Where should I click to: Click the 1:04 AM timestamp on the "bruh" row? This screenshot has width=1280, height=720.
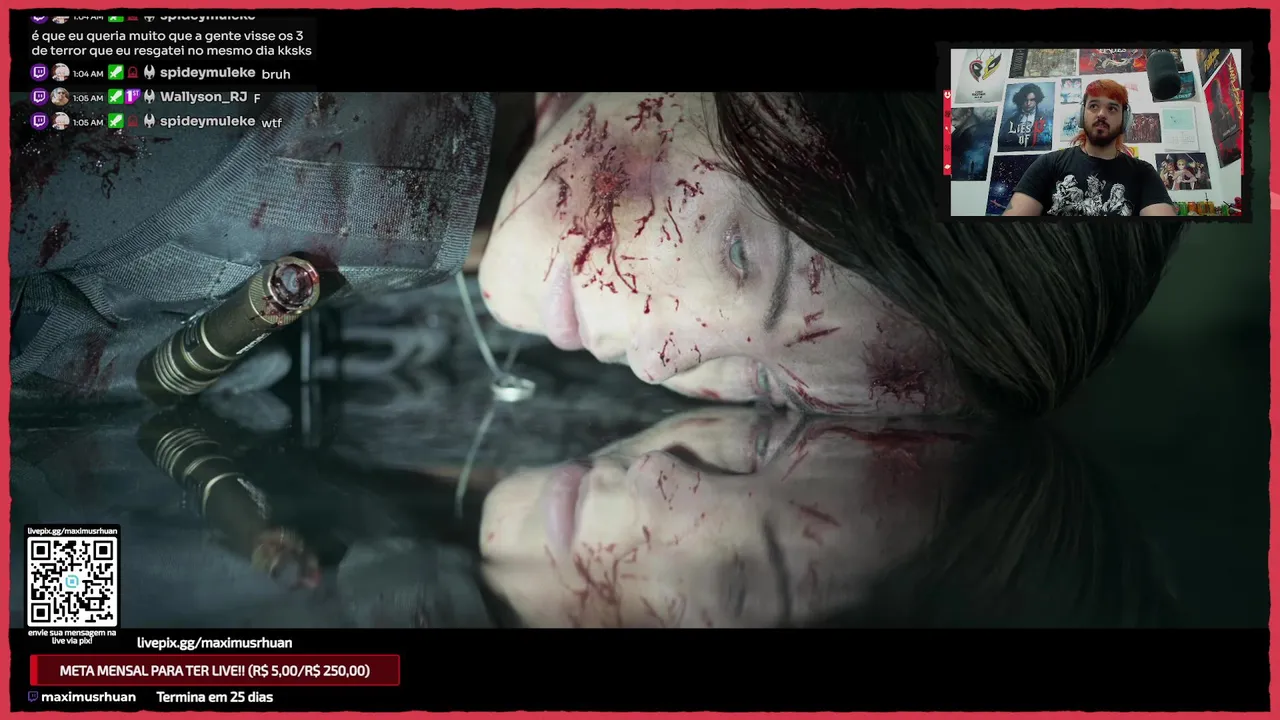tap(88, 74)
